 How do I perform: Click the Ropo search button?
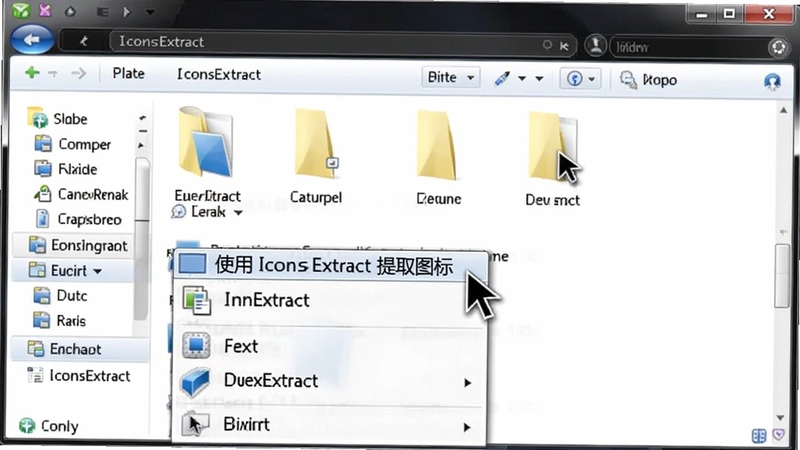[x=648, y=80]
